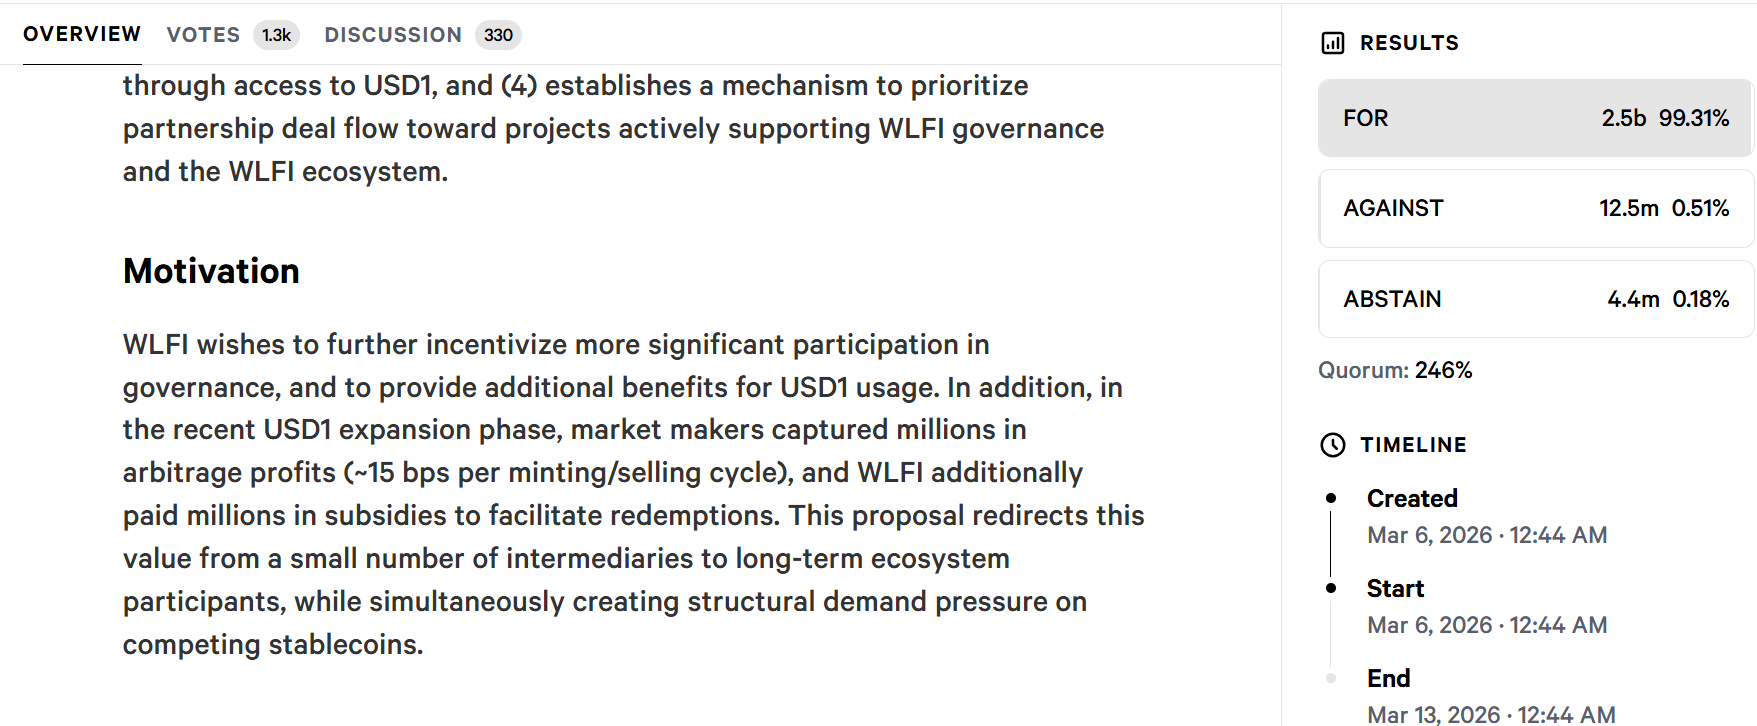Viewport: 1757px width, 726px height.
Task: Click the Results bar chart icon
Action: [x=1333, y=42]
